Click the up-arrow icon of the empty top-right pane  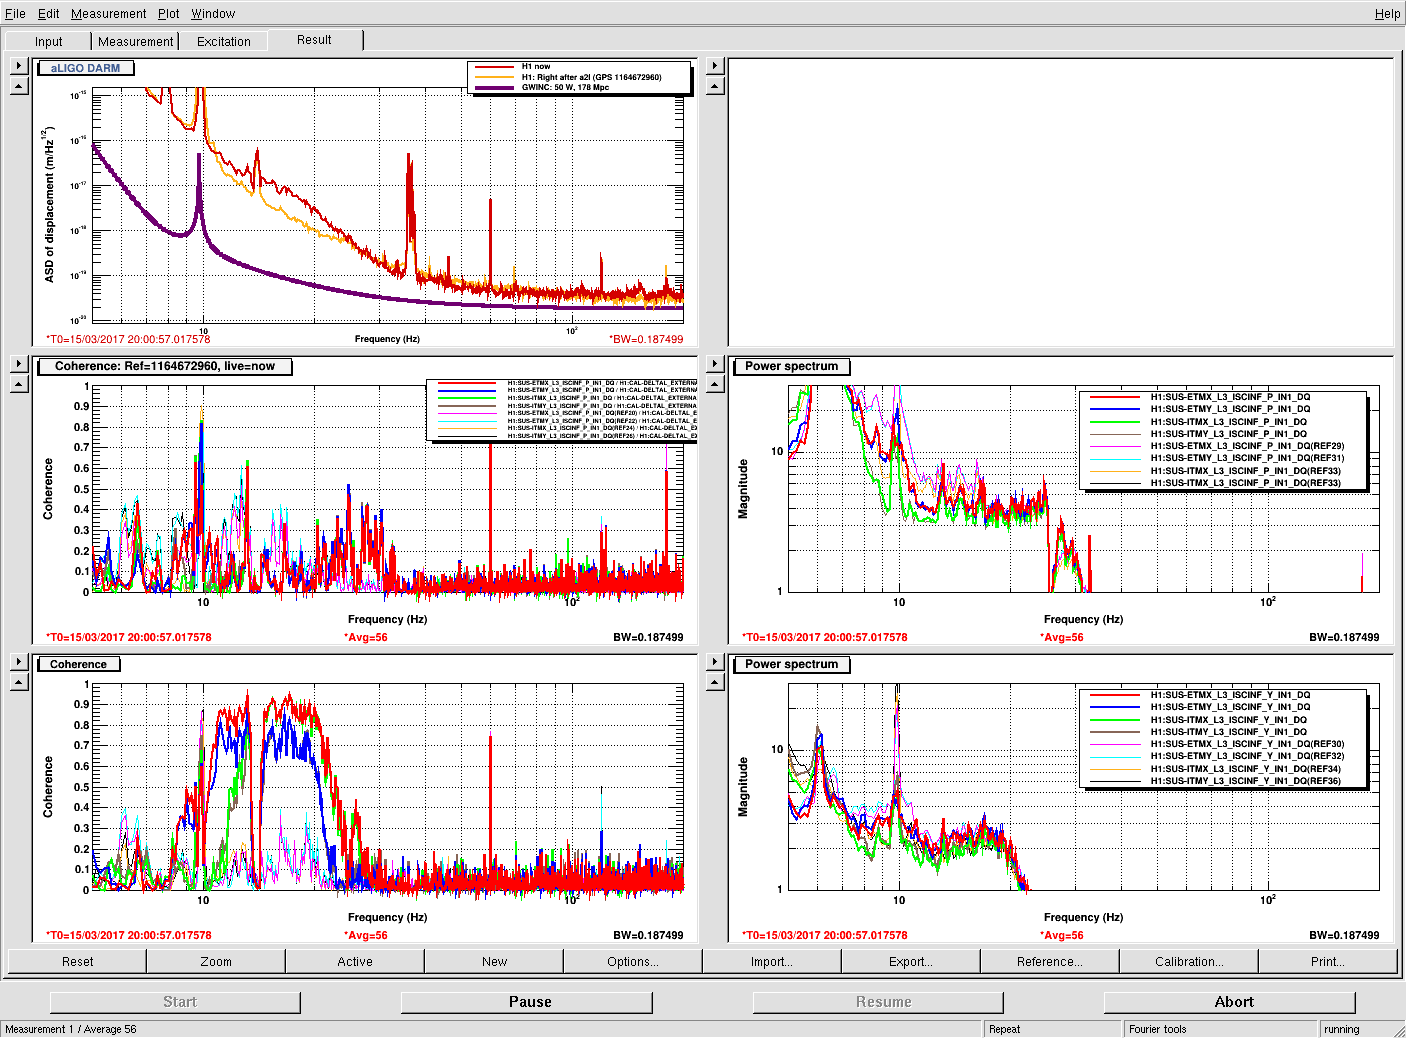click(714, 87)
